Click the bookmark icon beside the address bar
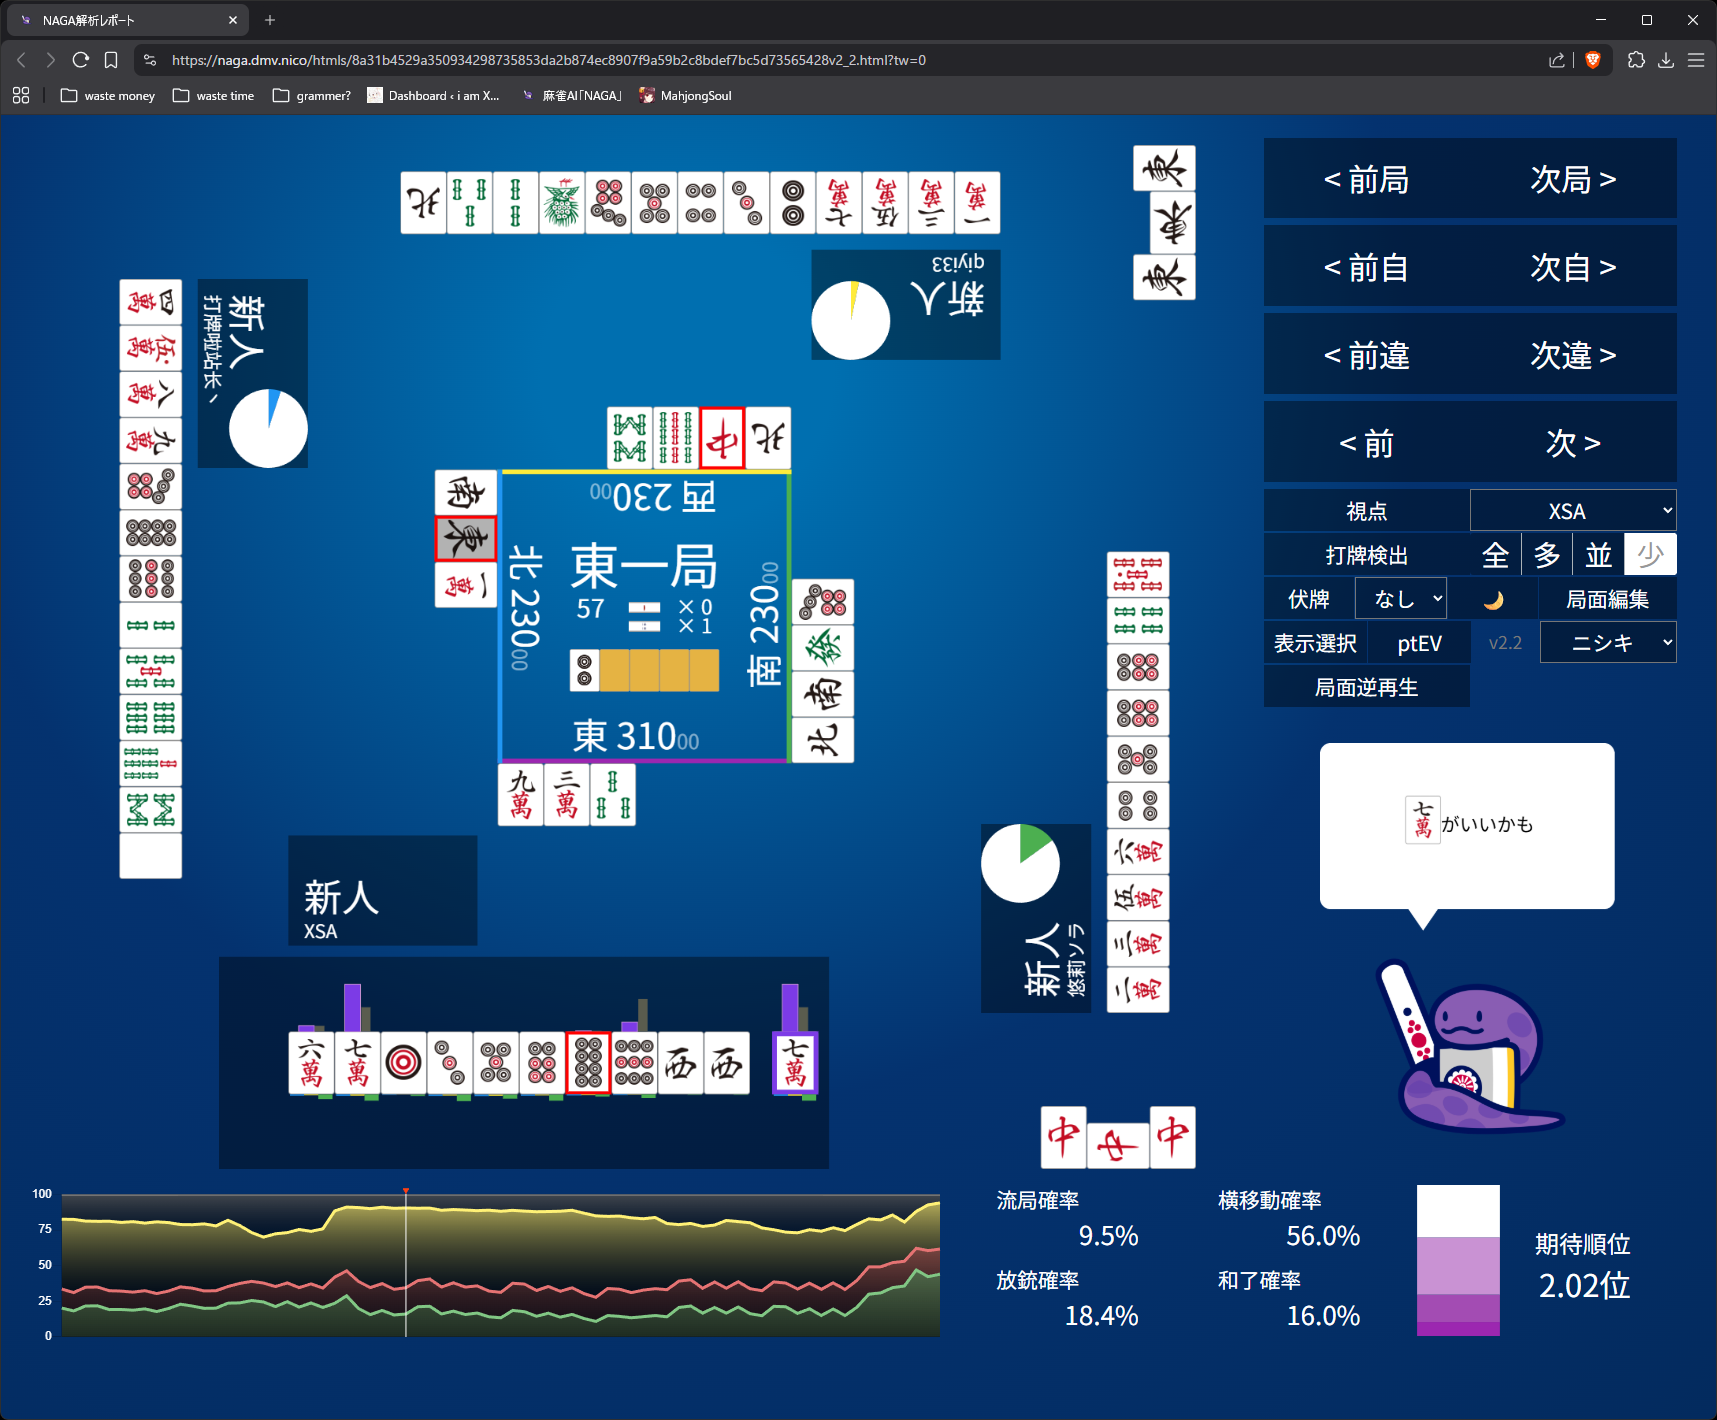Viewport: 1717px width, 1420px height. tap(111, 60)
